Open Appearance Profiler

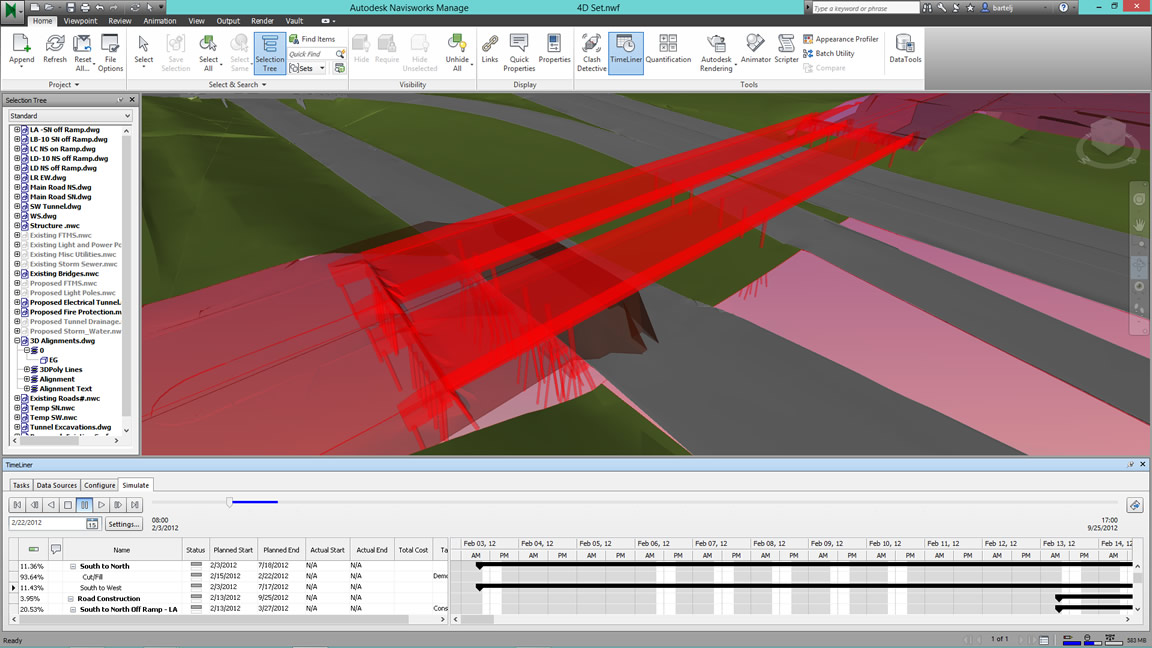[x=840, y=39]
